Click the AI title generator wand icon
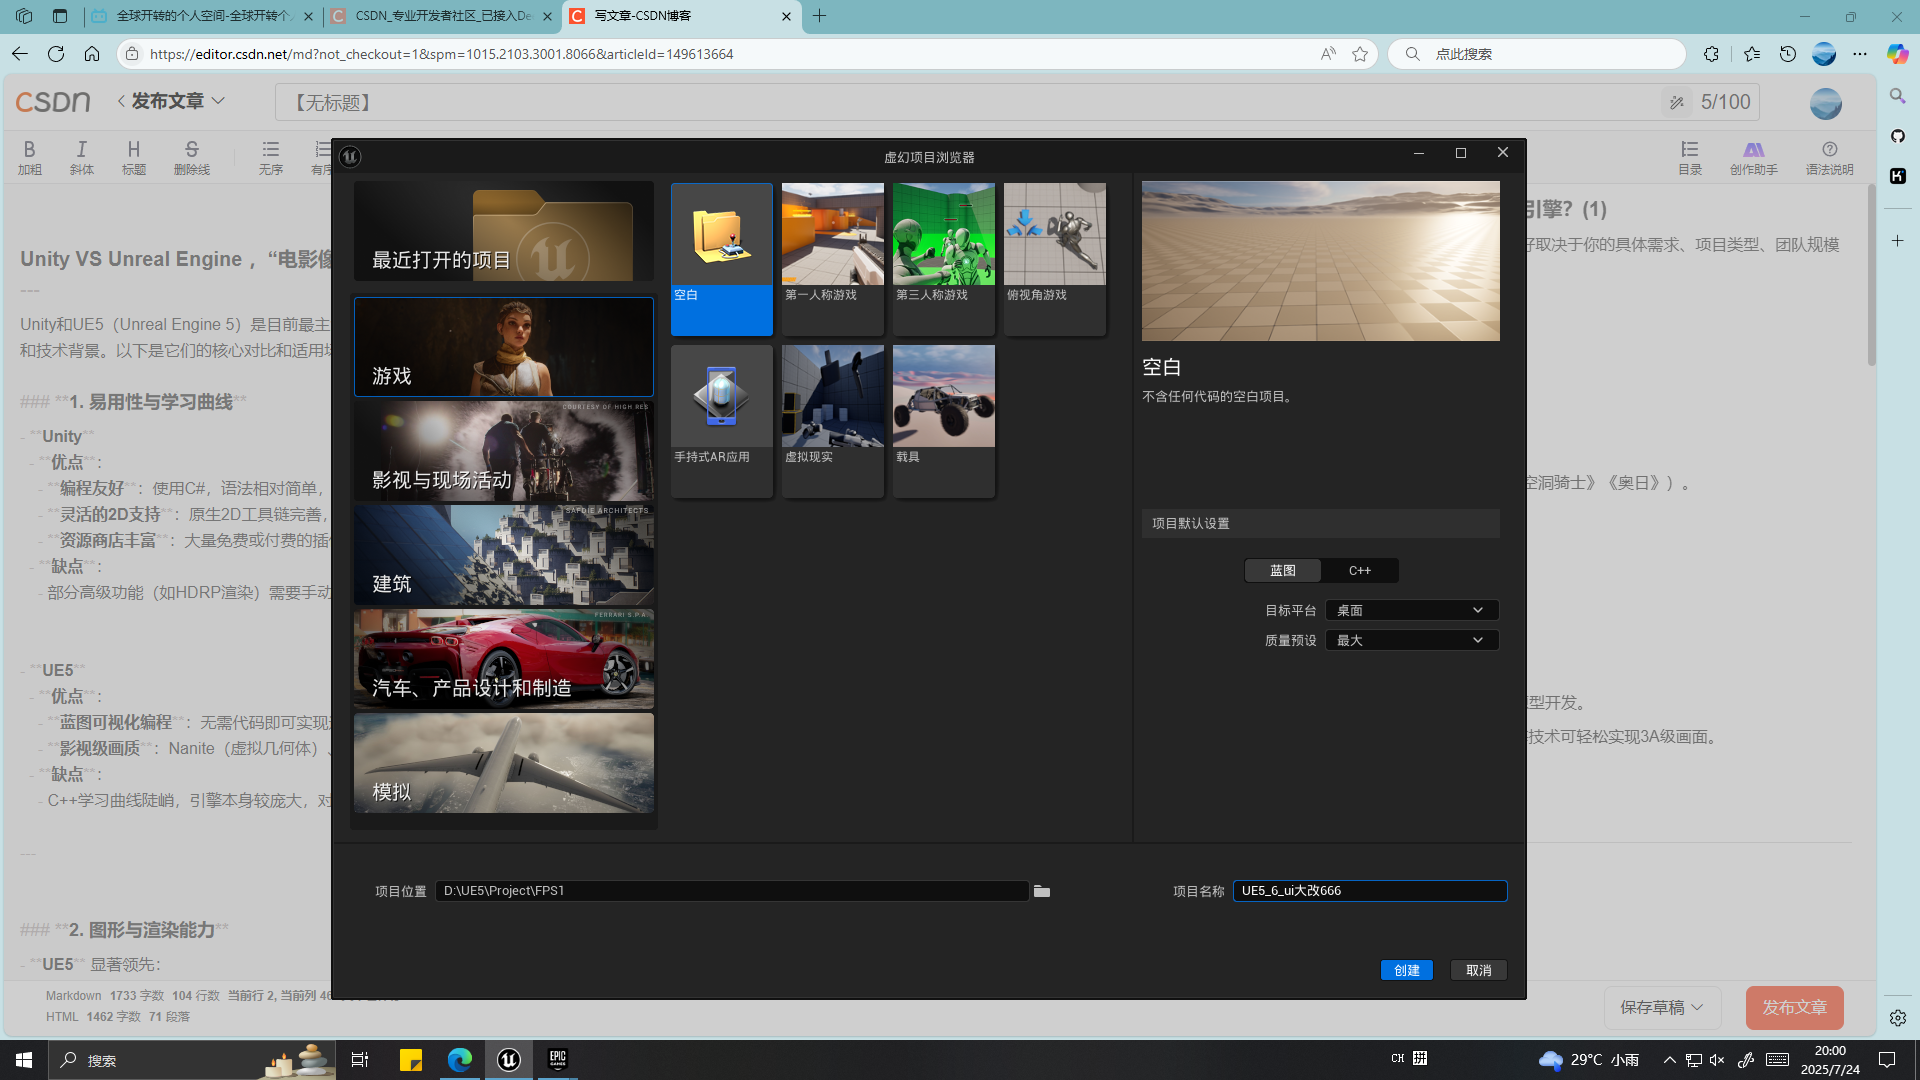Screen dimensions: 1920x1080 (1677, 102)
